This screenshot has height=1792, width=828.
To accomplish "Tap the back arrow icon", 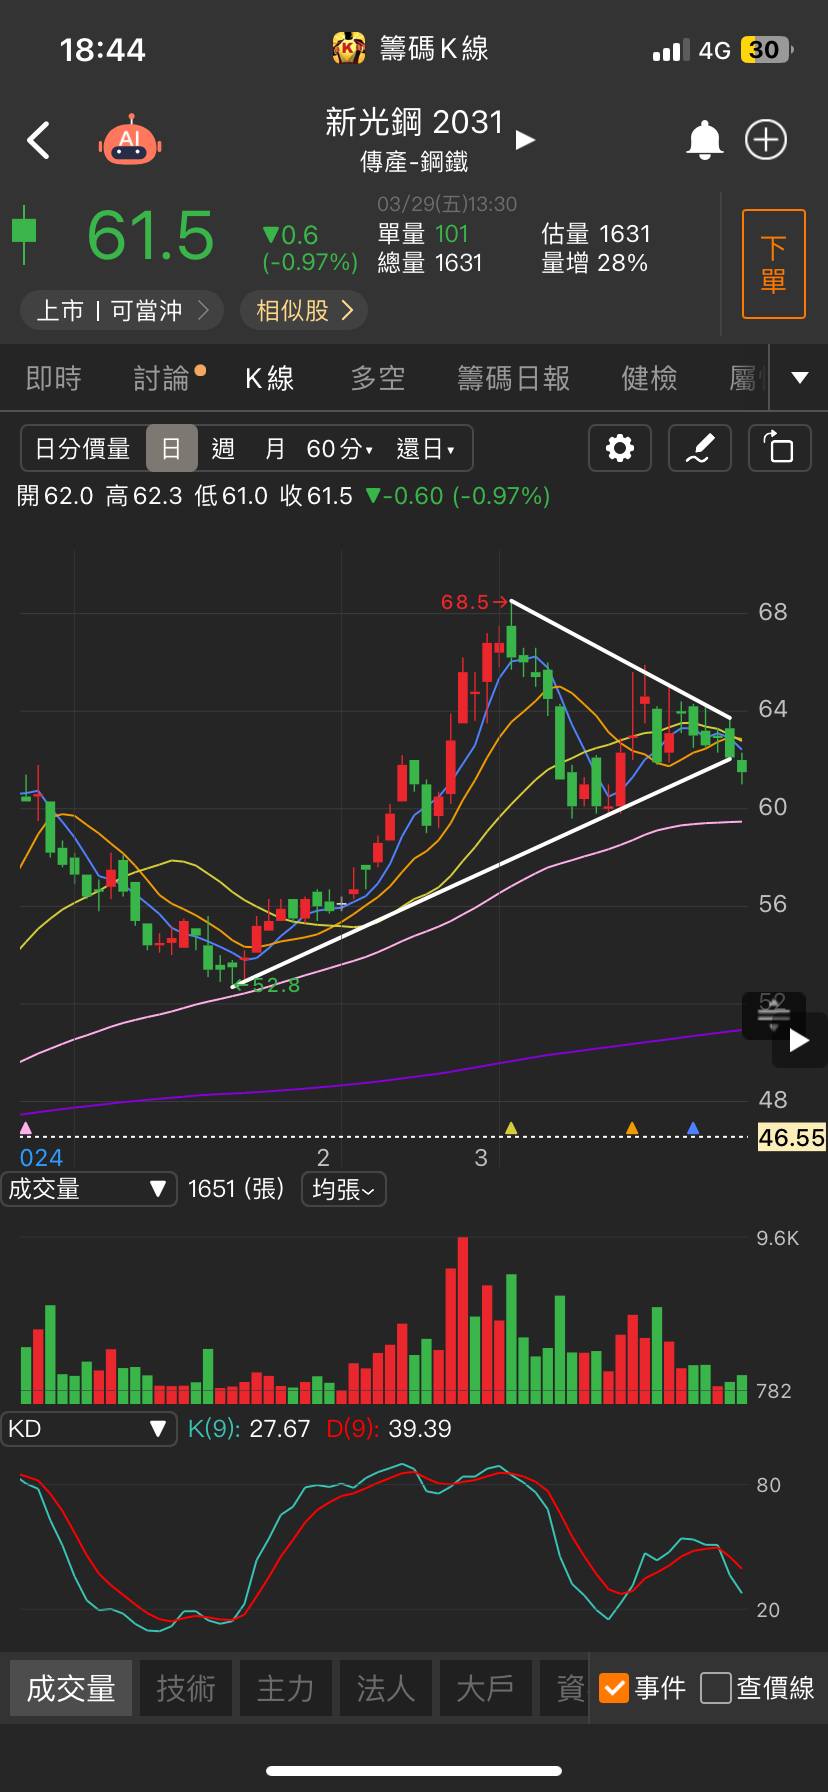I will point(38,141).
